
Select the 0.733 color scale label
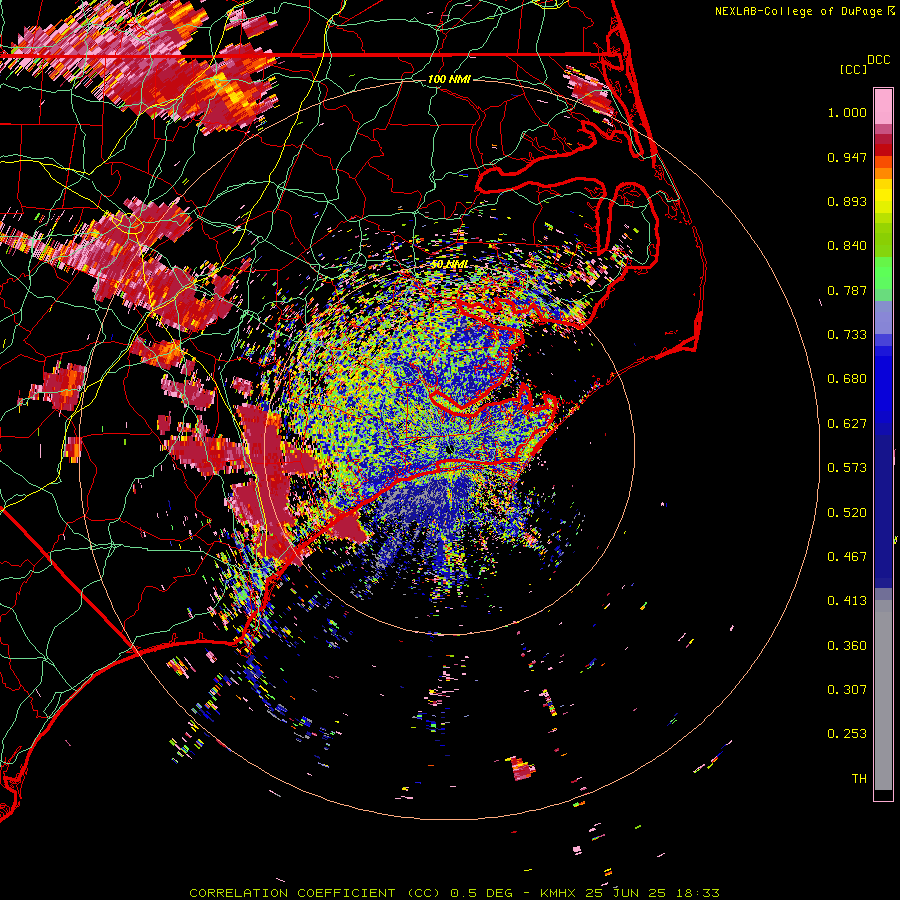847,335
